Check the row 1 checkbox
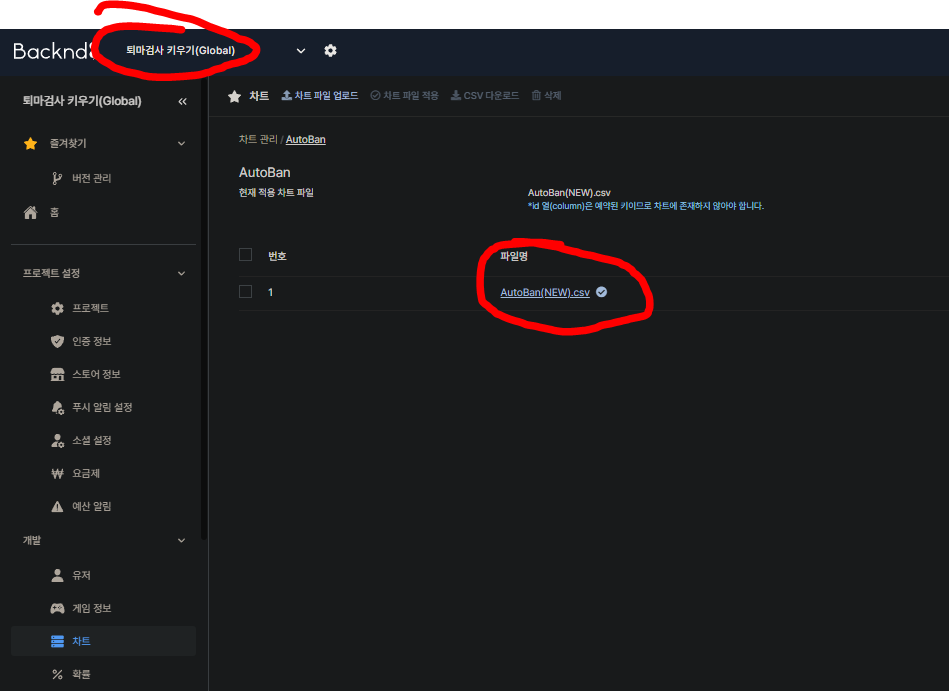The height and width of the screenshot is (691, 949). [x=245, y=292]
